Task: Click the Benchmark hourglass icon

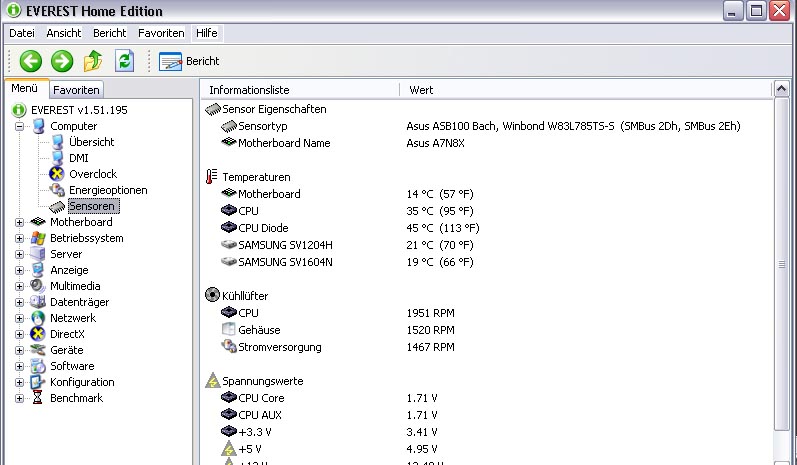Action: [x=37, y=398]
